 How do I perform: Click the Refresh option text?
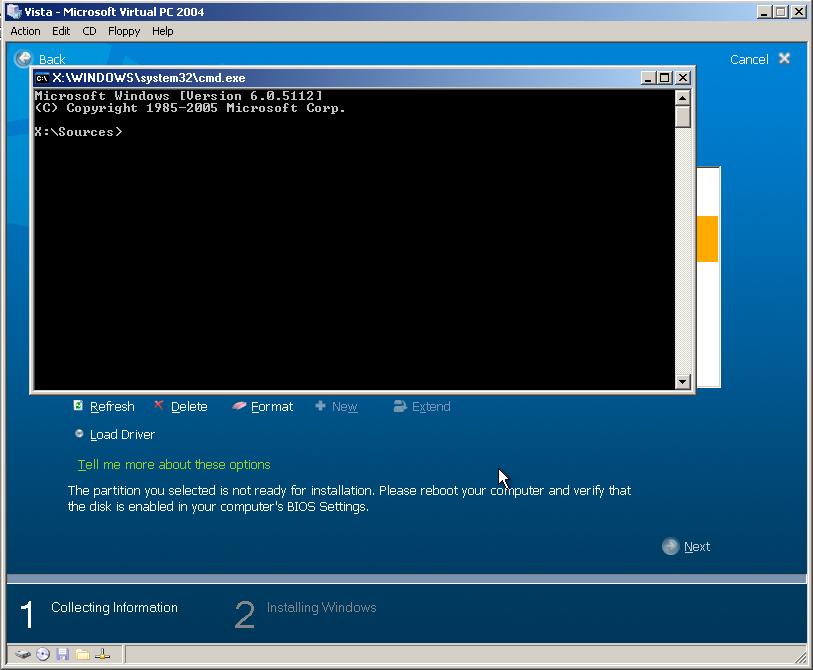tap(112, 407)
